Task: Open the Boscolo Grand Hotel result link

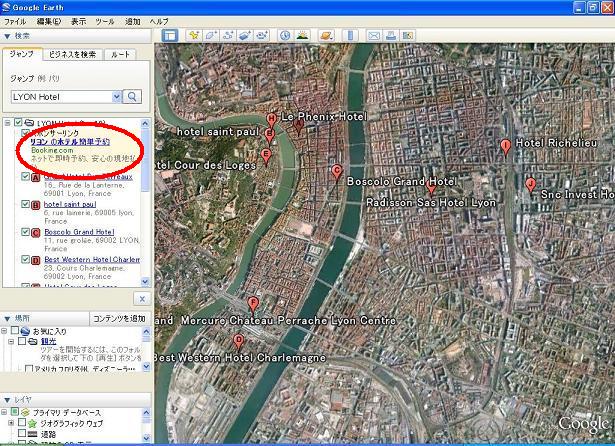Action: coord(79,232)
